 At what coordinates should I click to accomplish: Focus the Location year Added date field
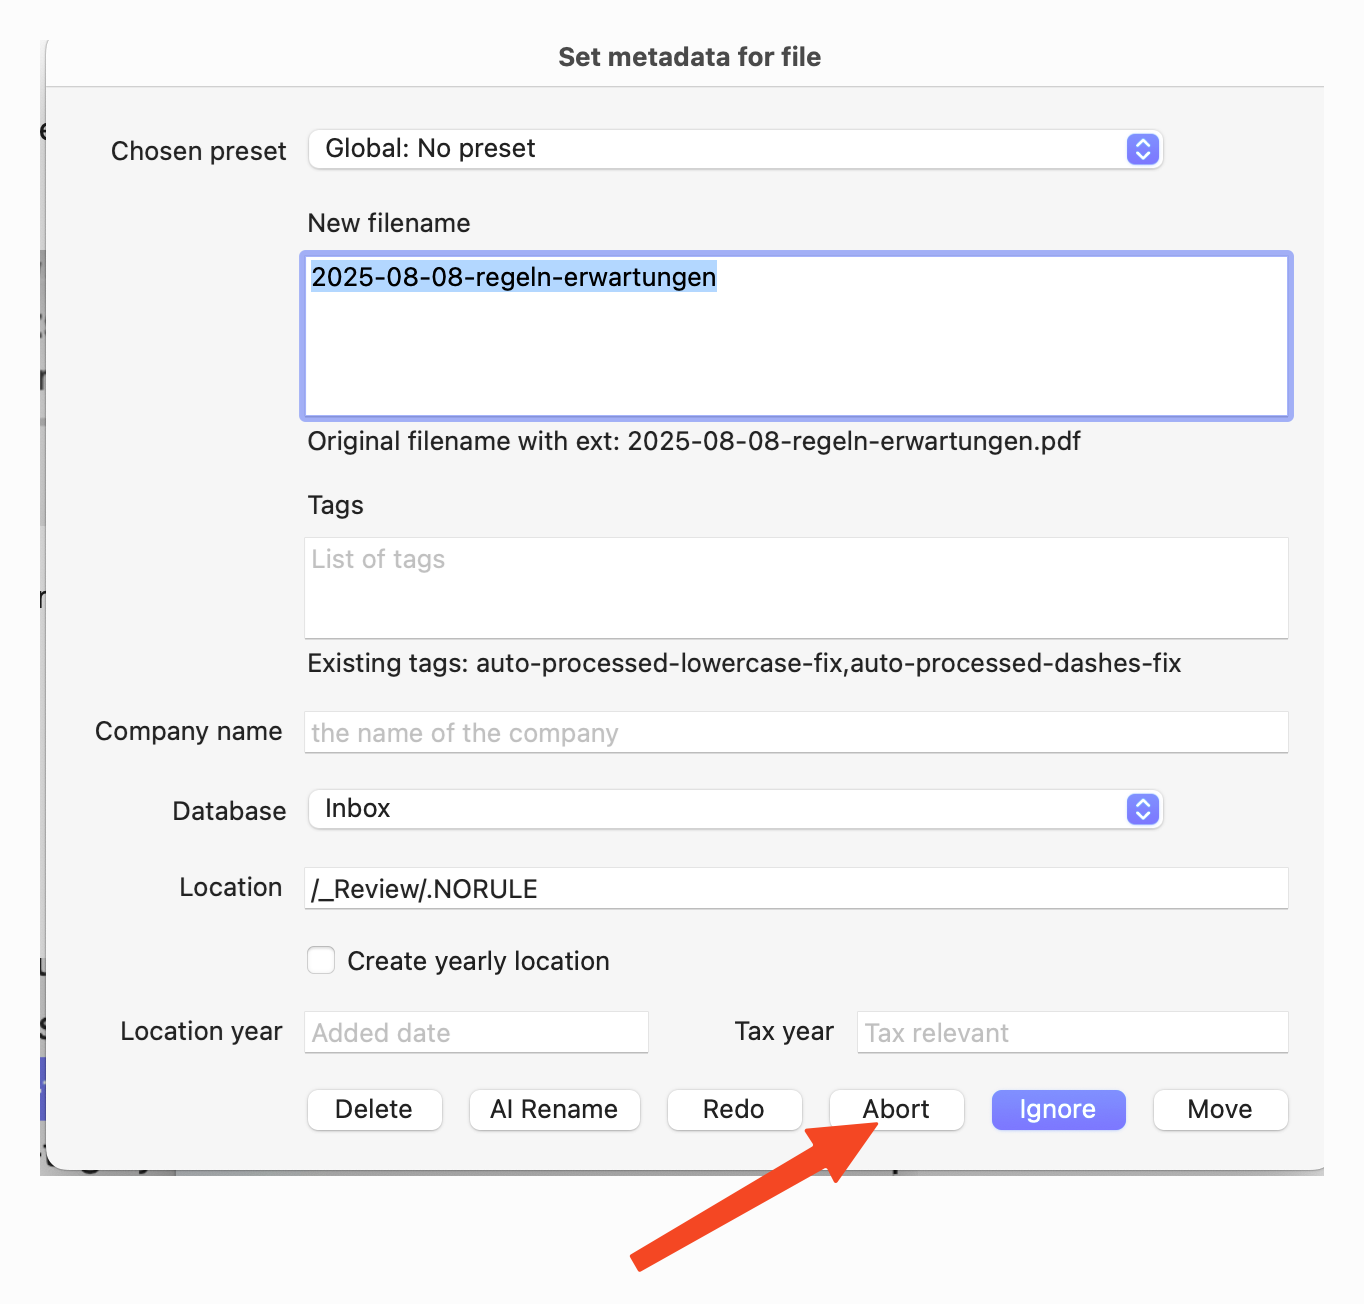click(476, 1032)
